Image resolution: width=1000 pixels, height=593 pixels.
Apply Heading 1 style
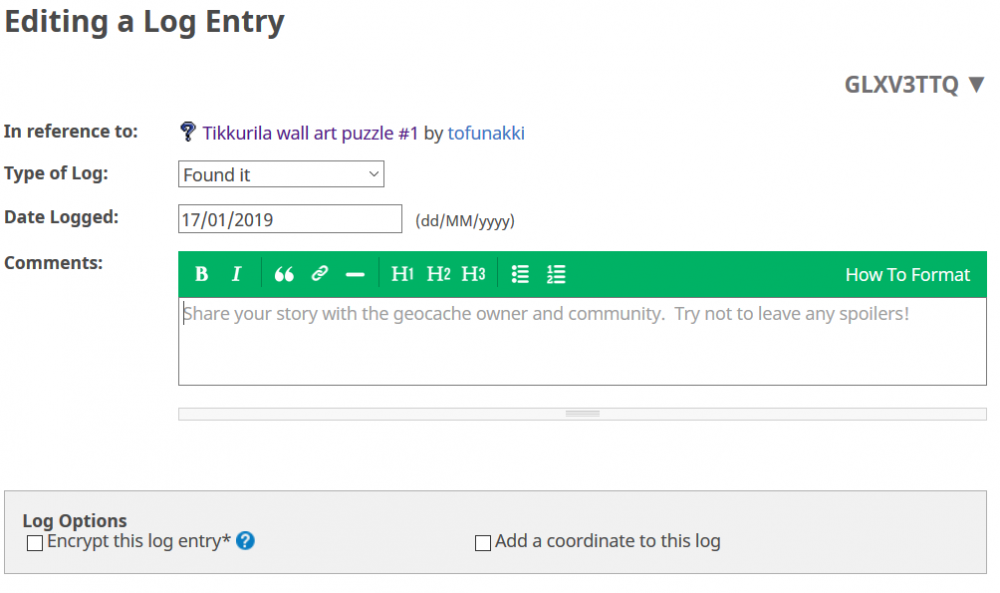[402, 274]
